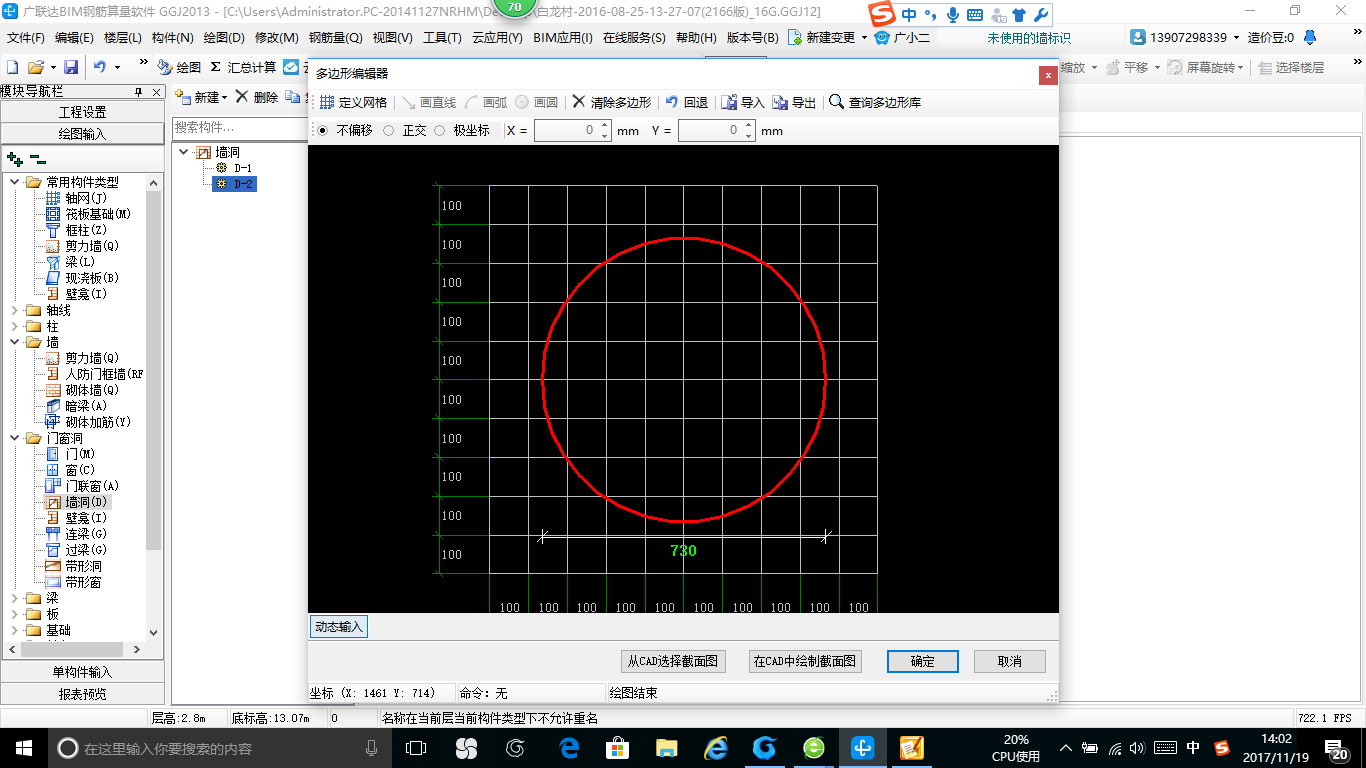Image resolution: width=1366 pixels, height=768 pixels.
Task: Click the expand-all plus icon in navigator
Action: tap(15, 159)
